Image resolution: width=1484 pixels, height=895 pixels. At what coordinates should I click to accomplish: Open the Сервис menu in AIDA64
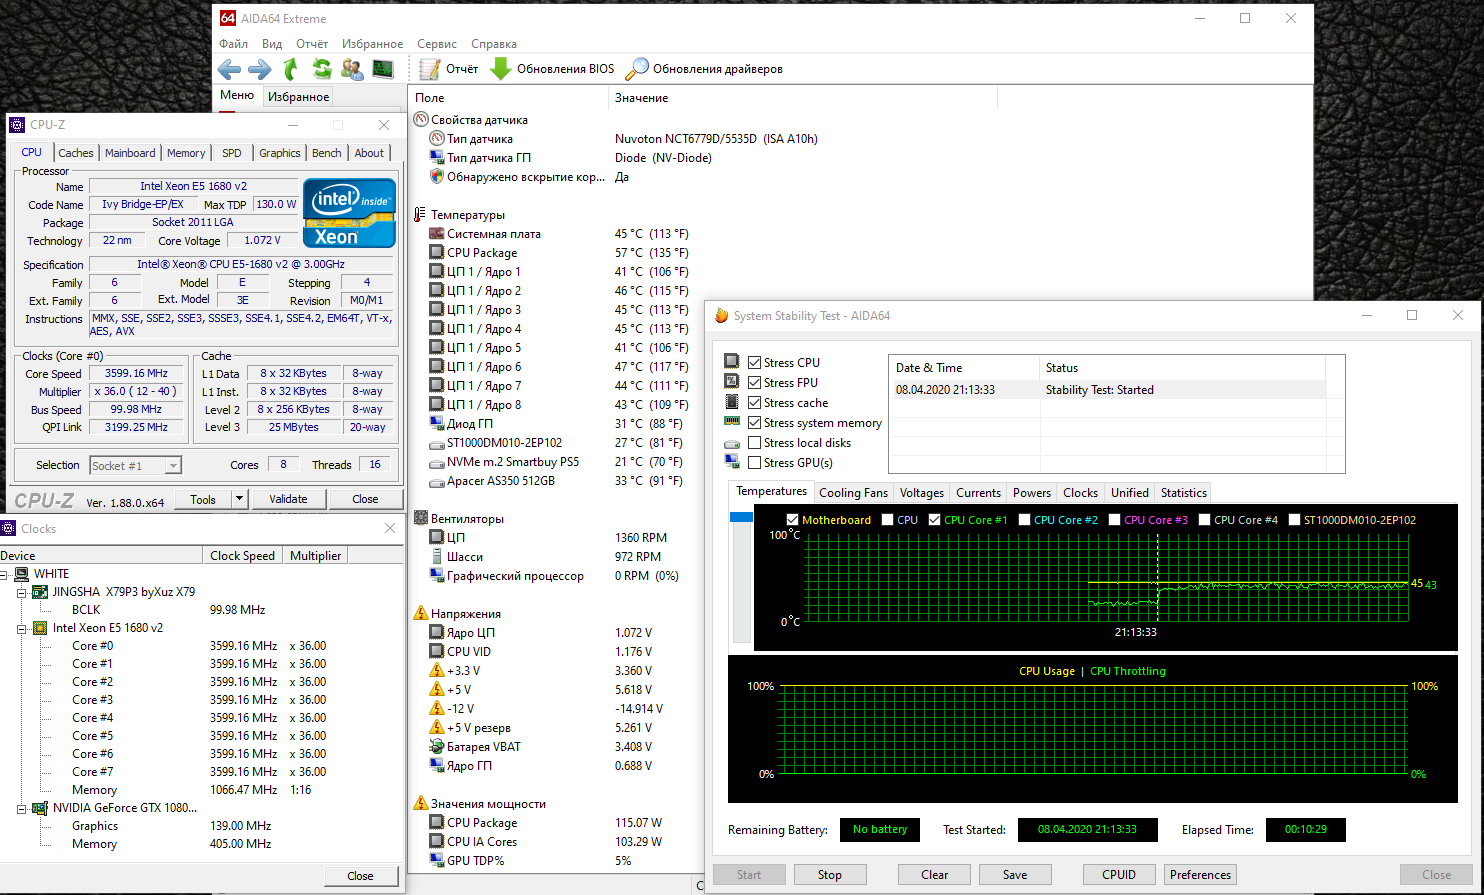click(437, 44)
